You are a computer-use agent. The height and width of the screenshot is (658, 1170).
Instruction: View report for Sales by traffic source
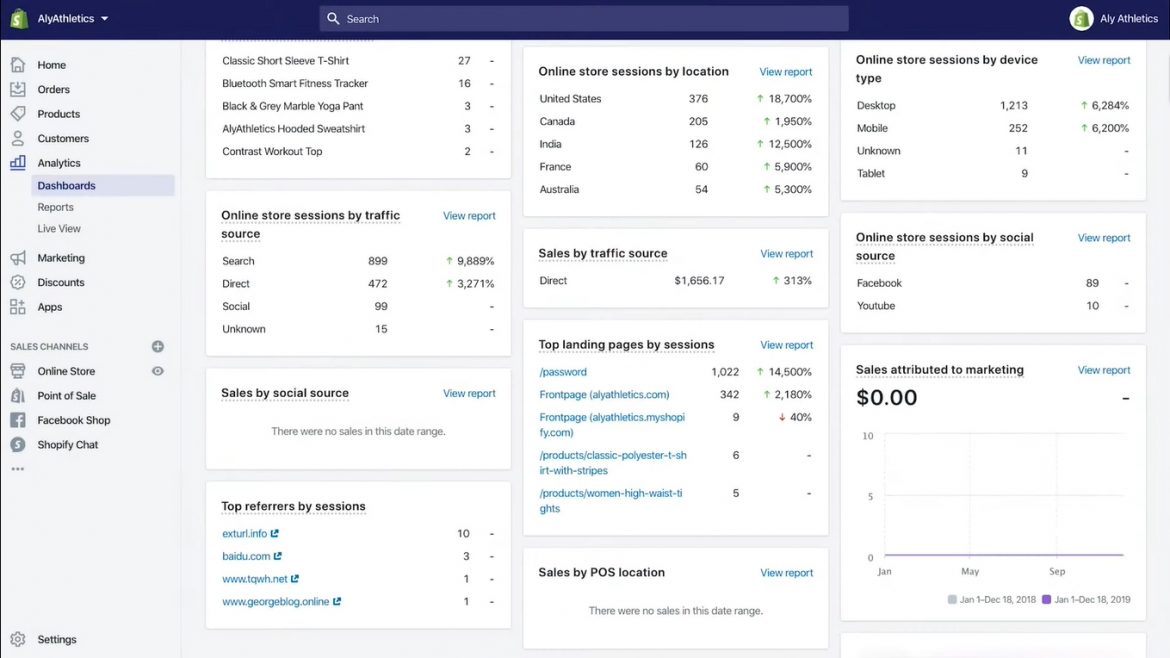[786, 253]
